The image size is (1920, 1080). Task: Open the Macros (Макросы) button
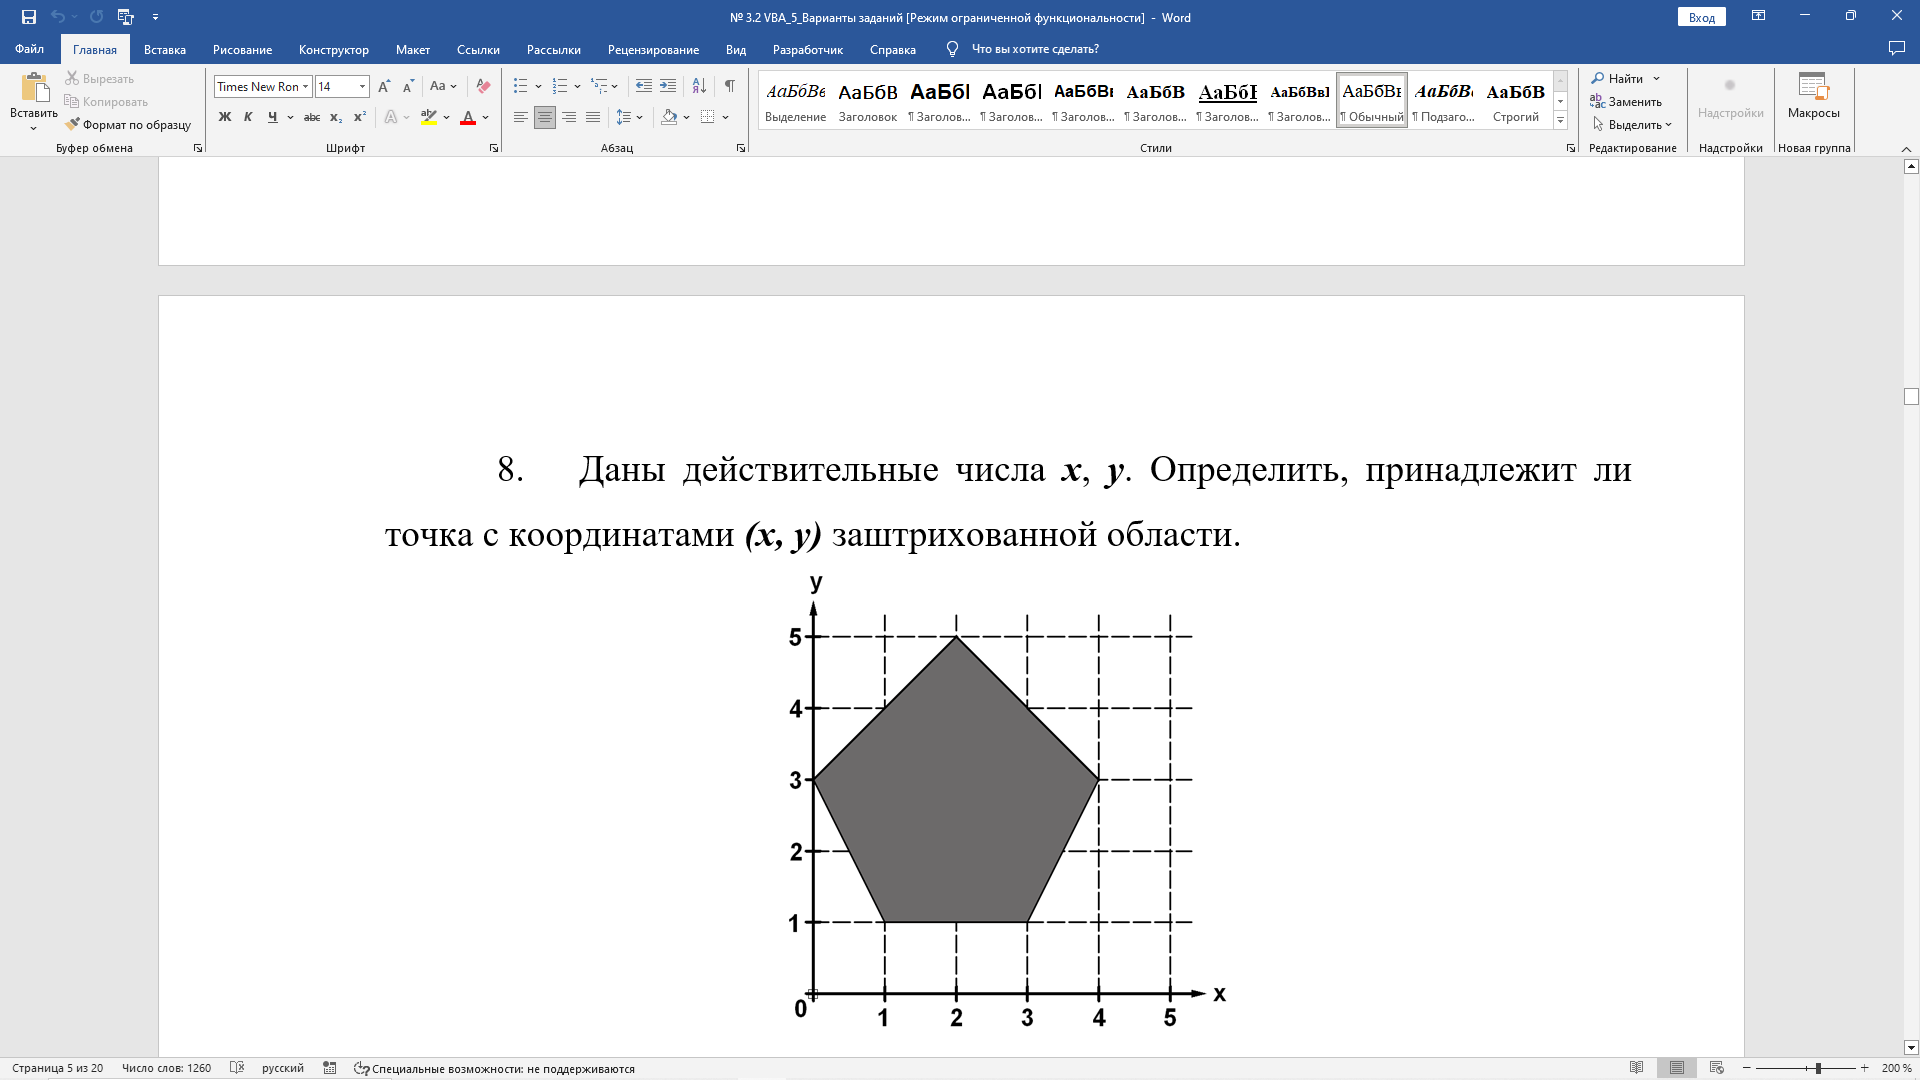coord(1813,95)
